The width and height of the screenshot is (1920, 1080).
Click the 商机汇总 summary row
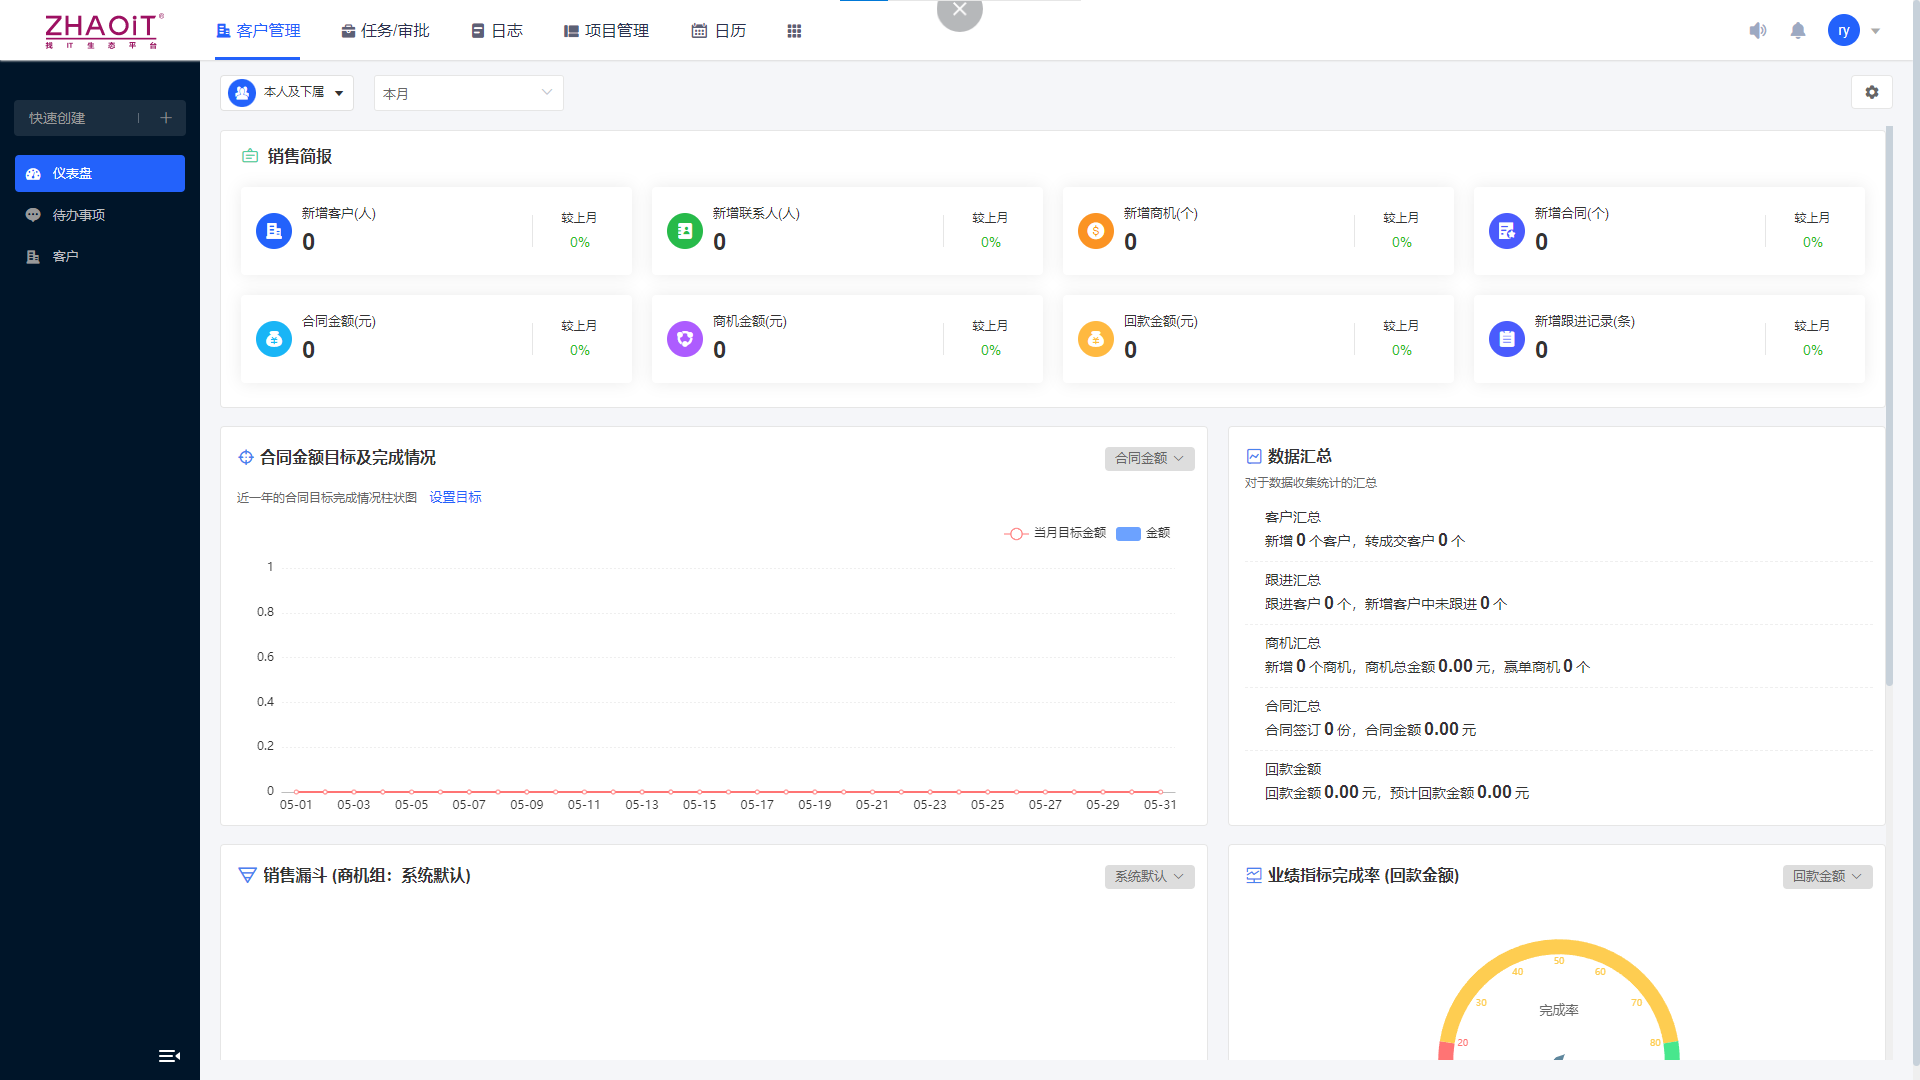click(x=1558, y=655)
